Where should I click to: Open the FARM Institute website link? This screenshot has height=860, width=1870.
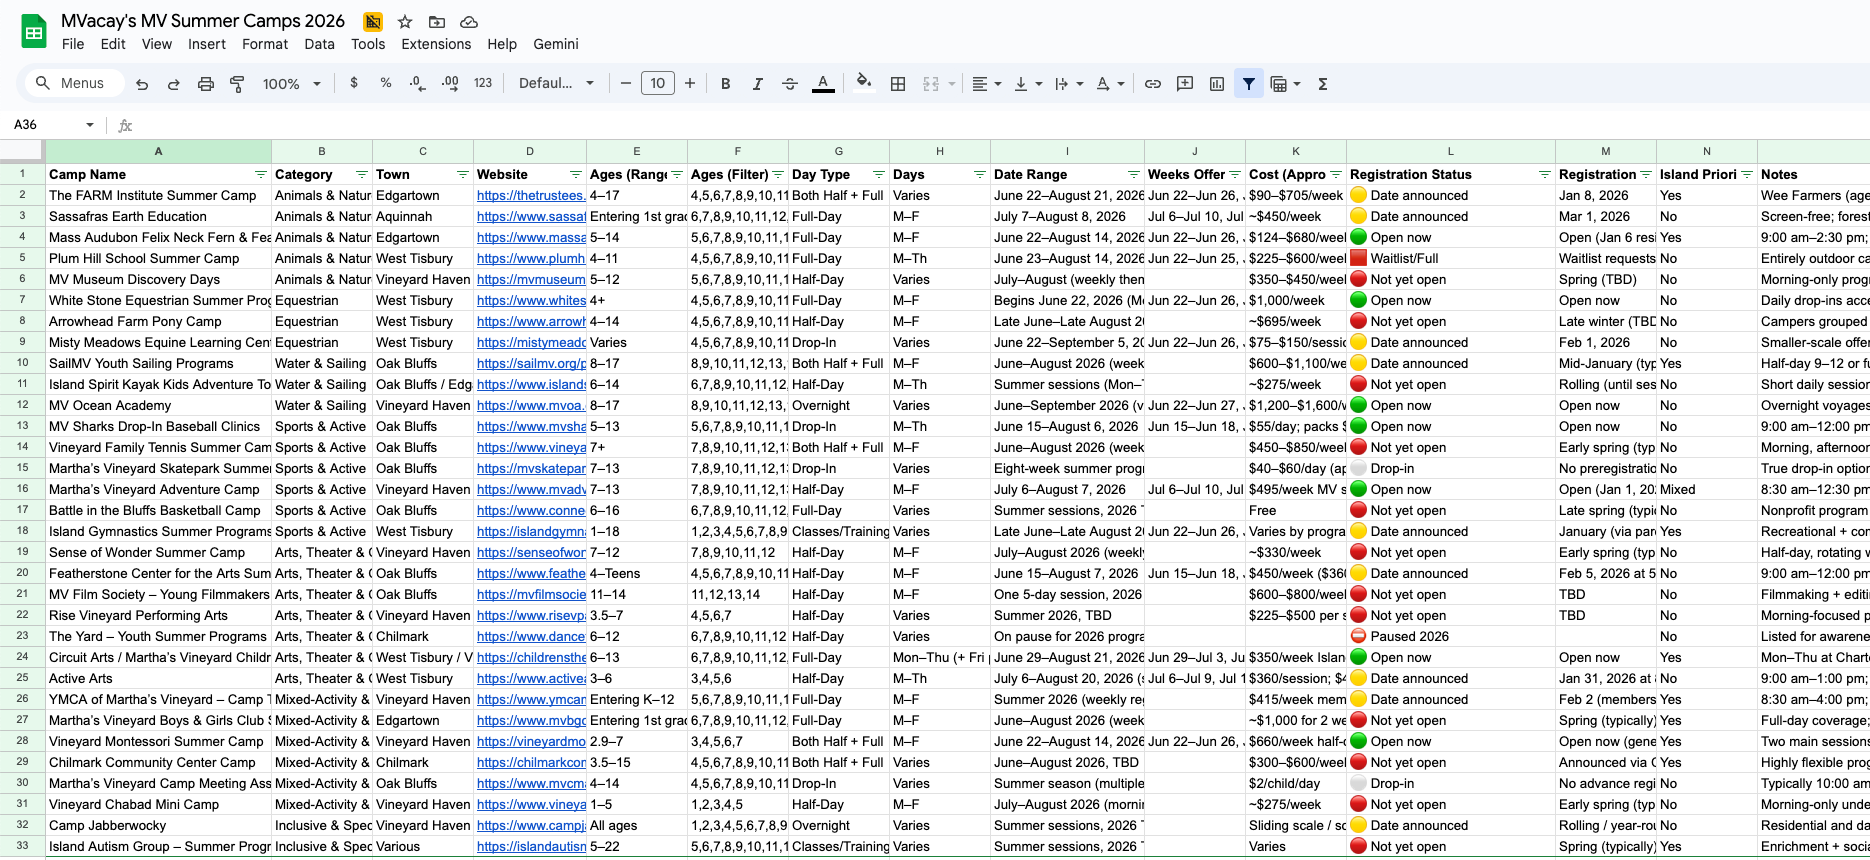click(531, 196)
